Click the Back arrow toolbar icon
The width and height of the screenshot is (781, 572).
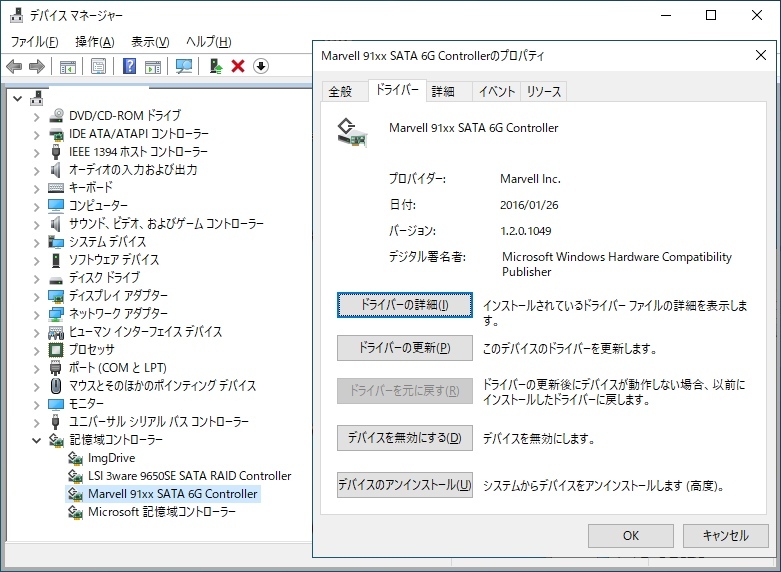point(14,66)
